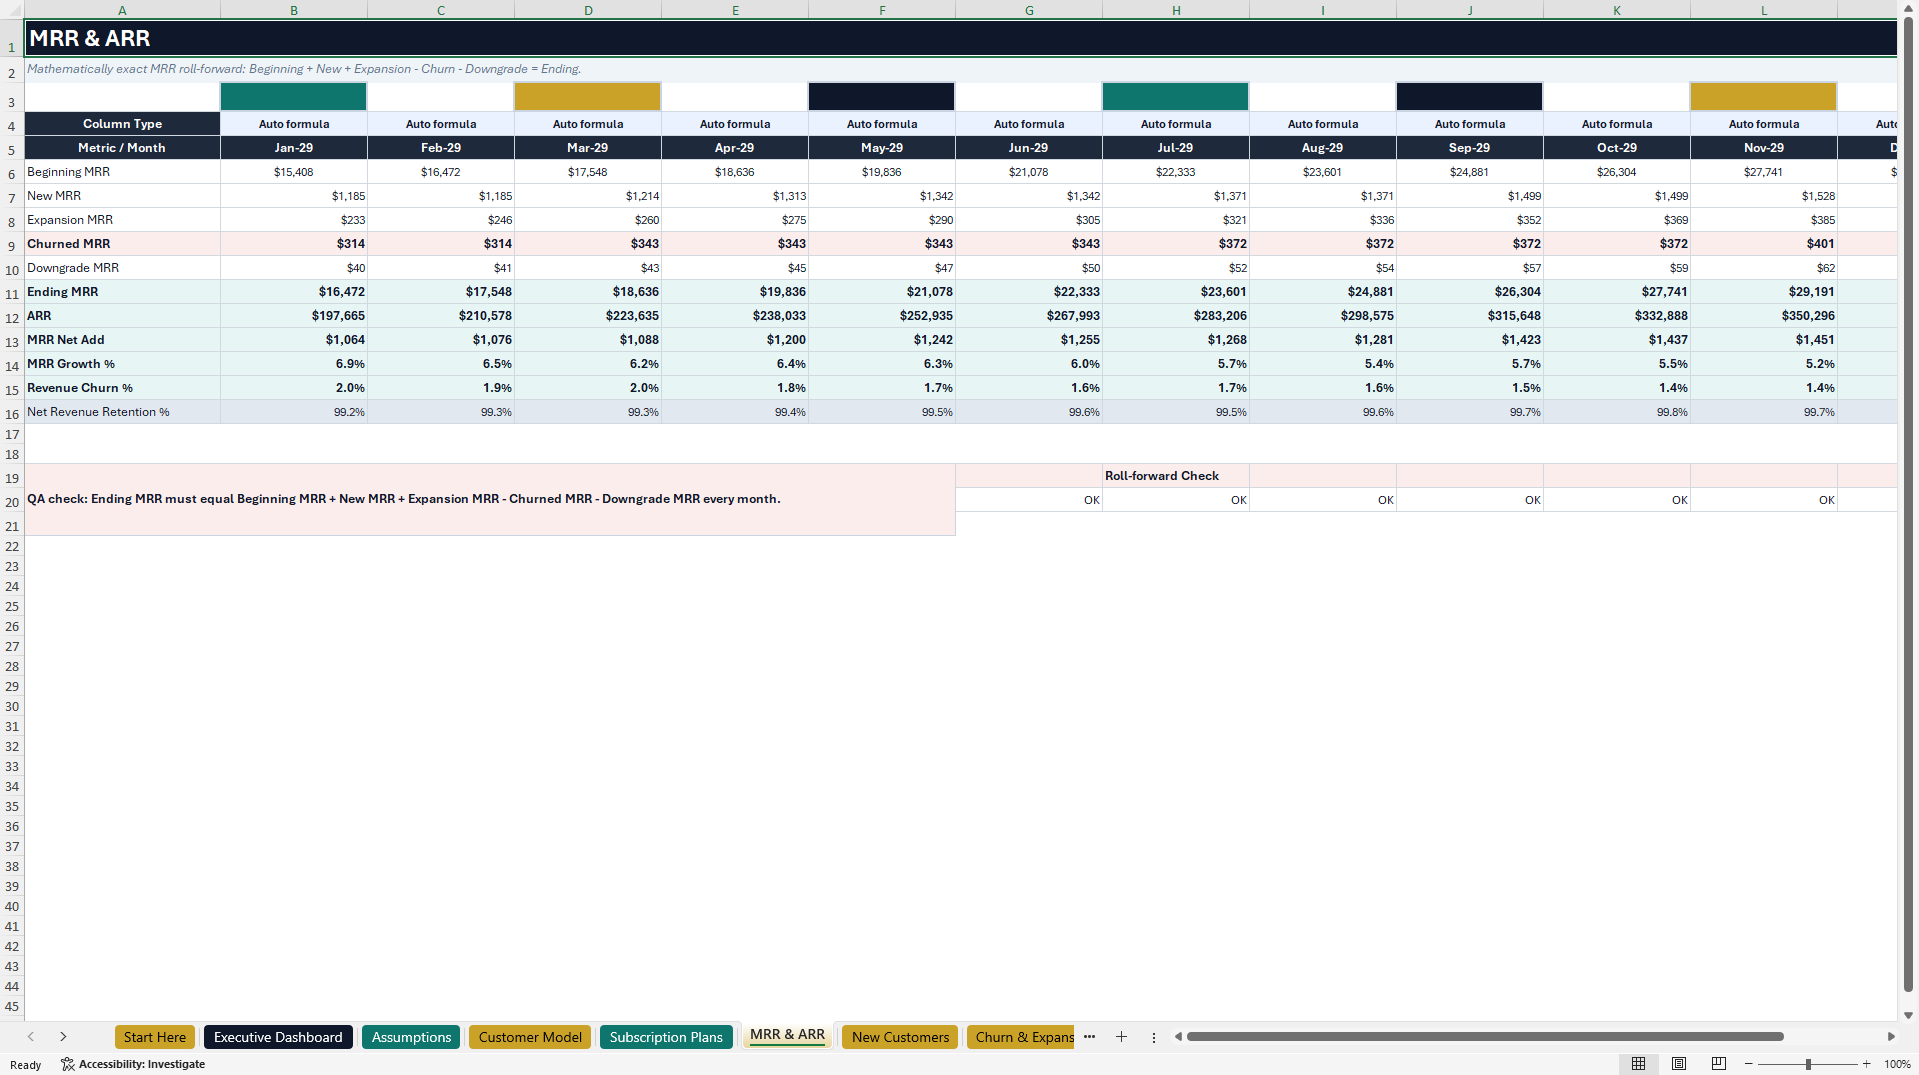1919x1075 pixels.
Task: Select teal color block above Jan-29
Action: (x=294, y=96)
